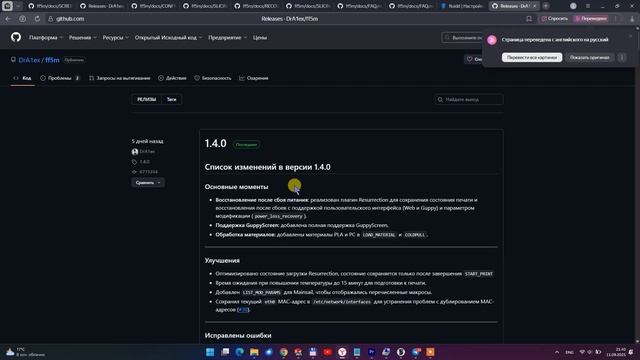Expand the Предприятие menu
Viewport: 640px width, 360px height.
[x=227, y=38]
